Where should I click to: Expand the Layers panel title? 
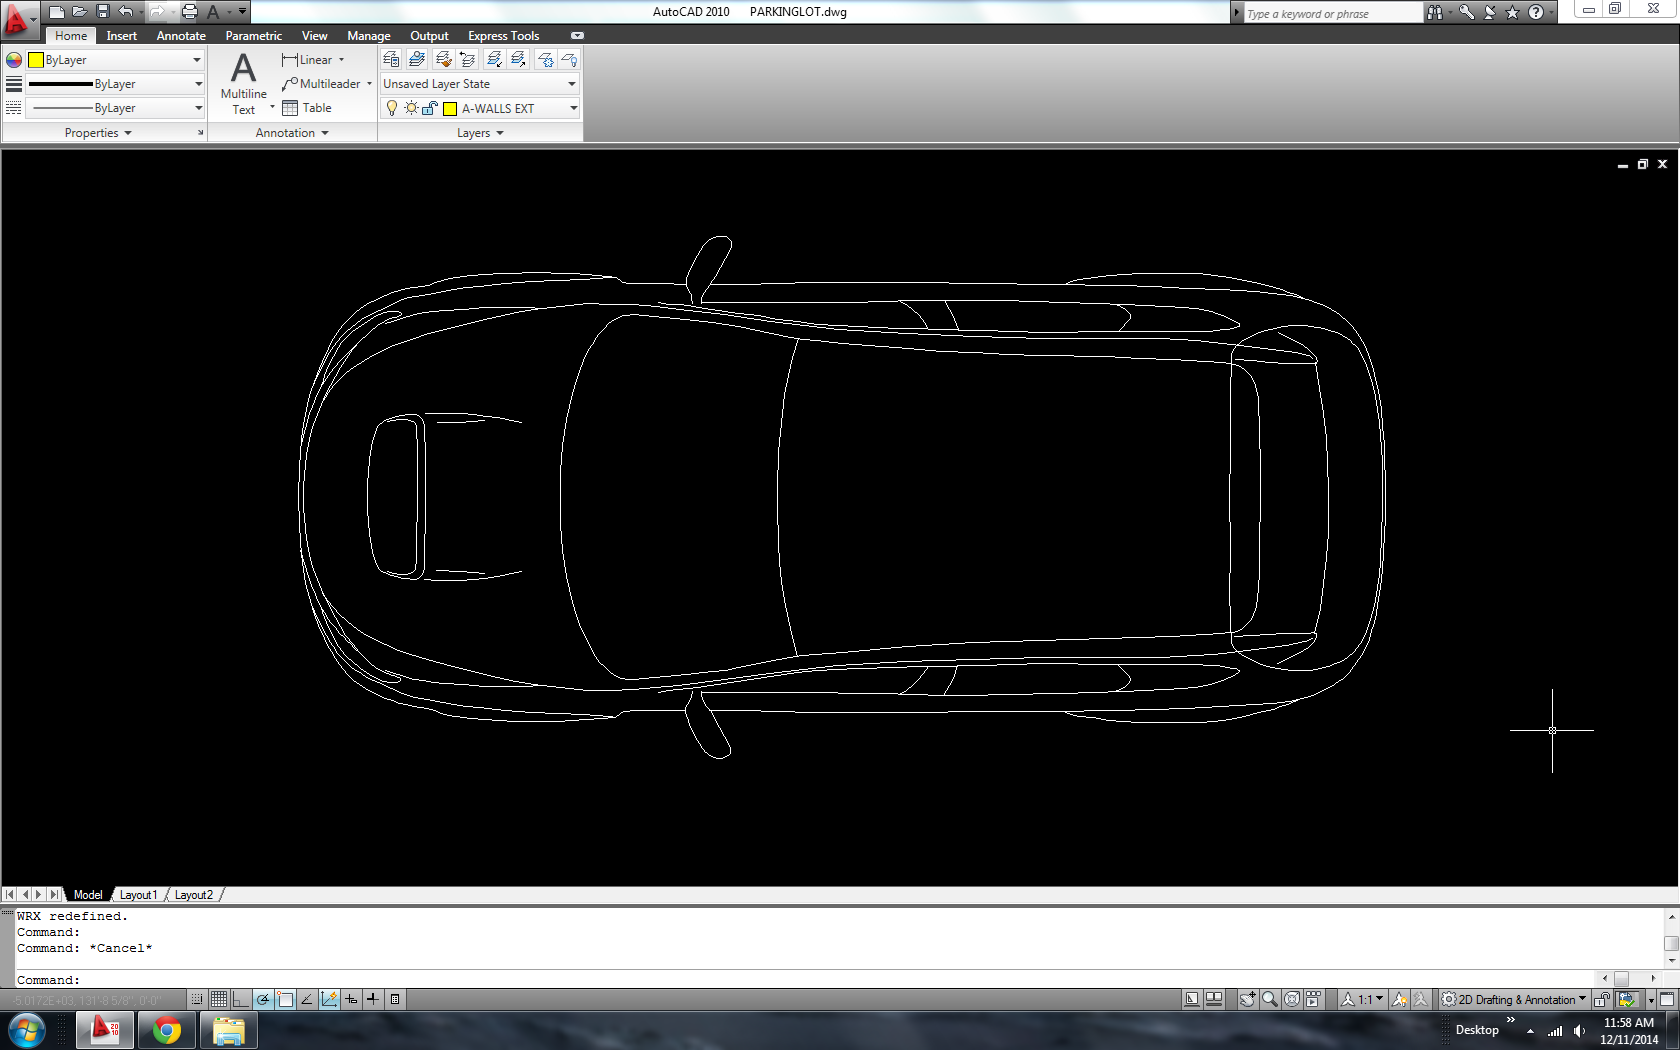pos(480,133)
